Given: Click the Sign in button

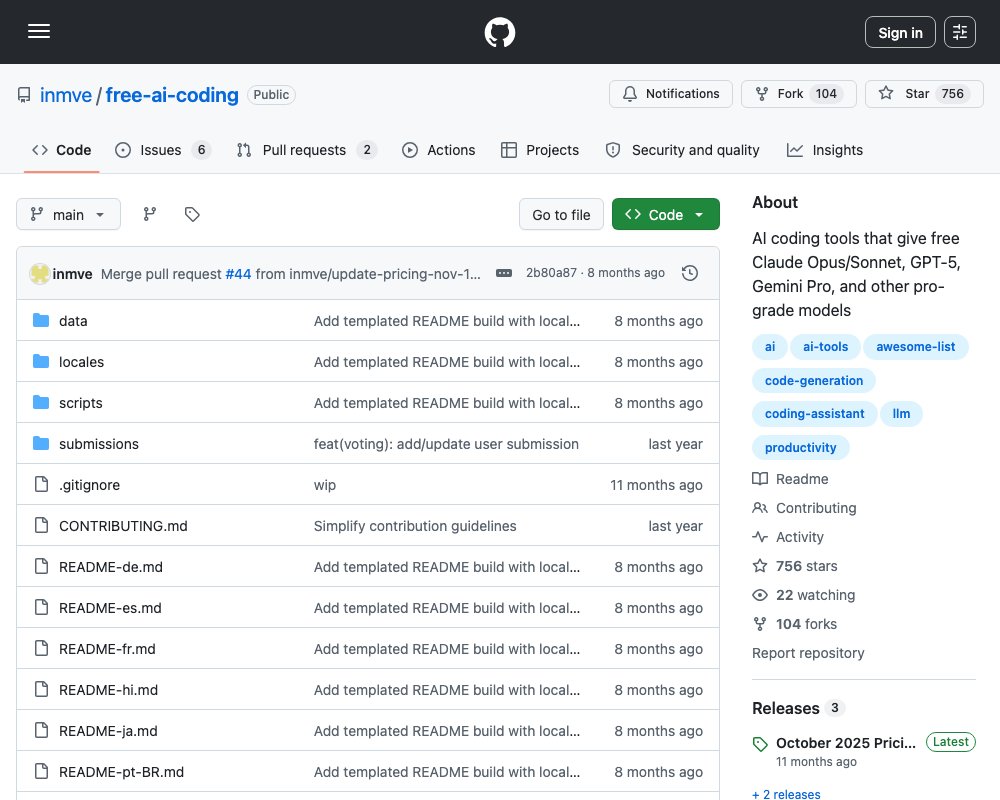Looking at the screenshot, I should tap(900, 33).
